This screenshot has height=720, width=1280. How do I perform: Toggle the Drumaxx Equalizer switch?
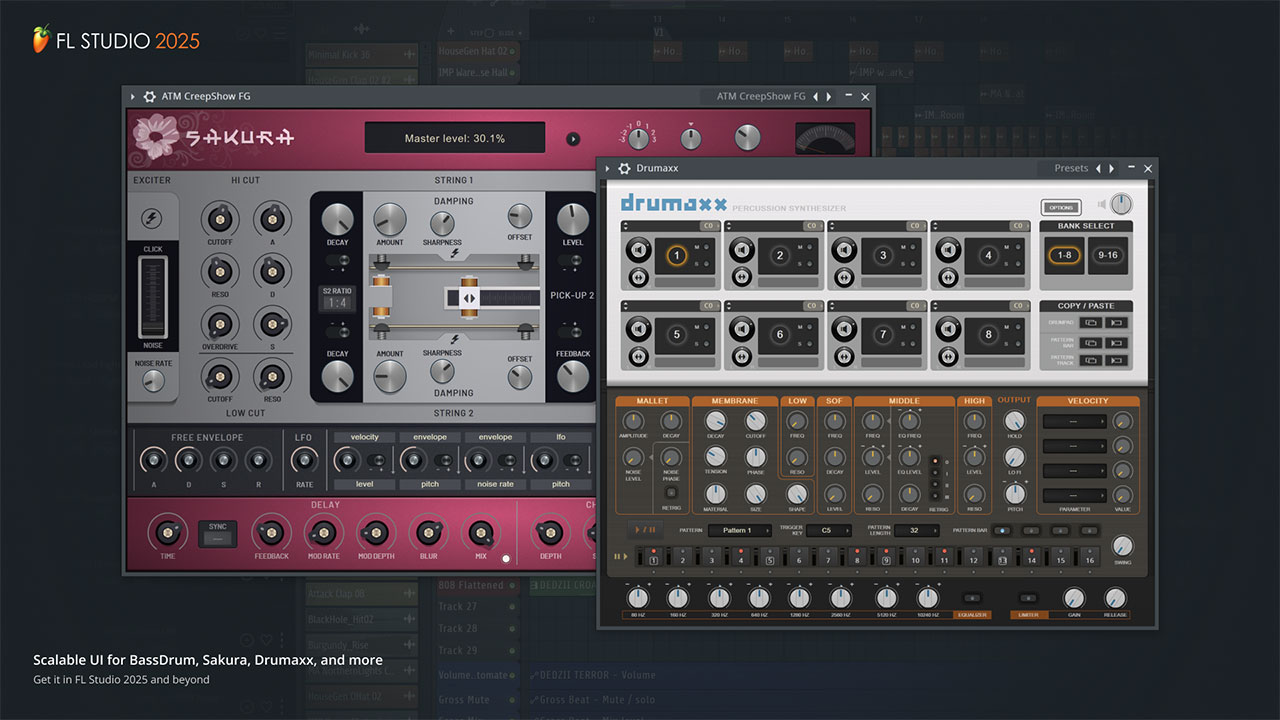point(971,598)
